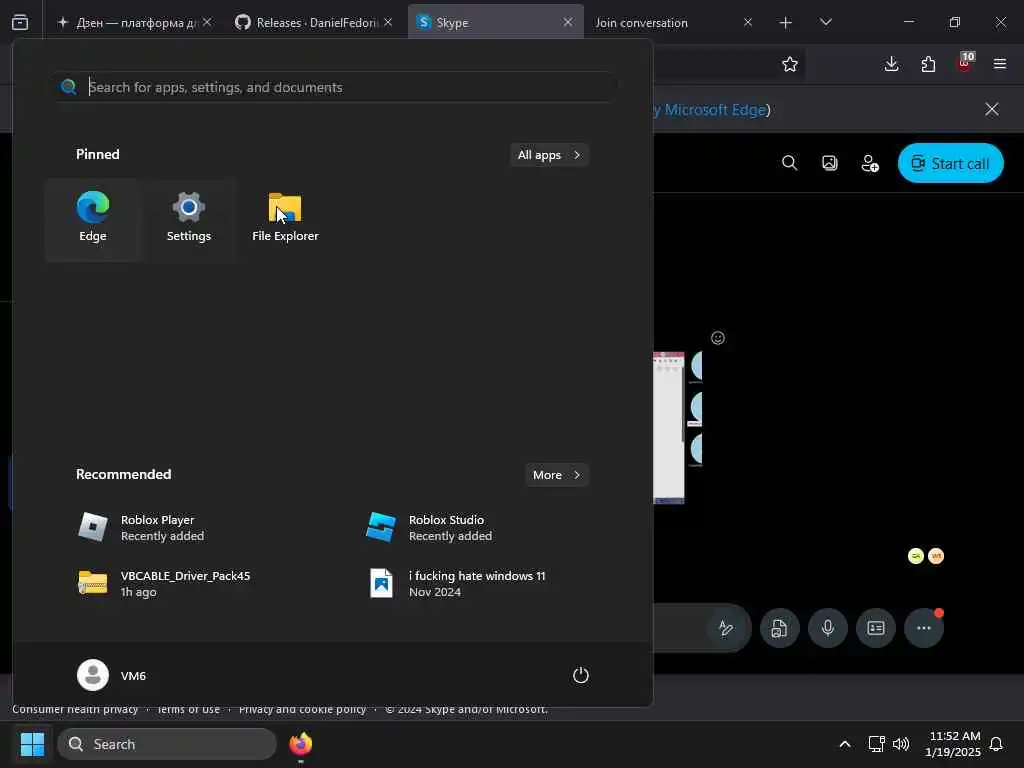Search in Skype conversation
Viewport: 1024px width, 768px height.
(x=790, y=163)
